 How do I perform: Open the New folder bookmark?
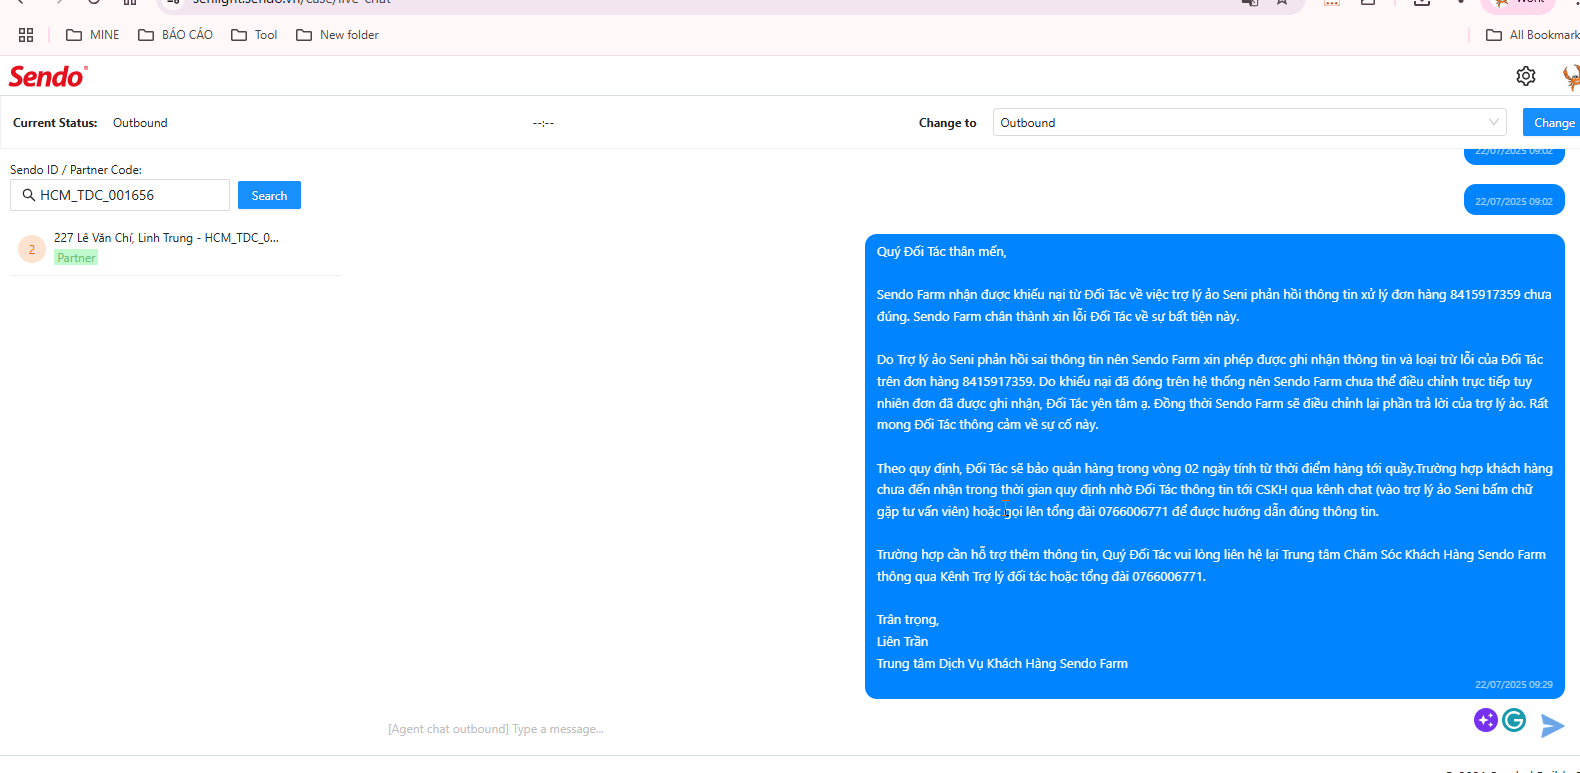(337, 35)
